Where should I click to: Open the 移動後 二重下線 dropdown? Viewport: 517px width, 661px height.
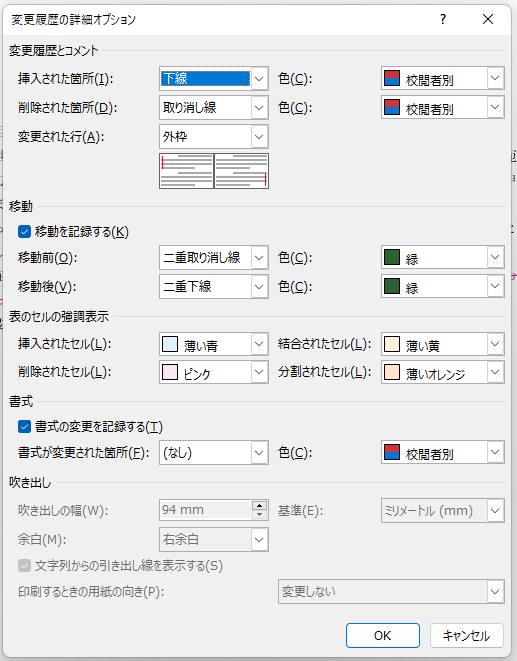point(214,287)
